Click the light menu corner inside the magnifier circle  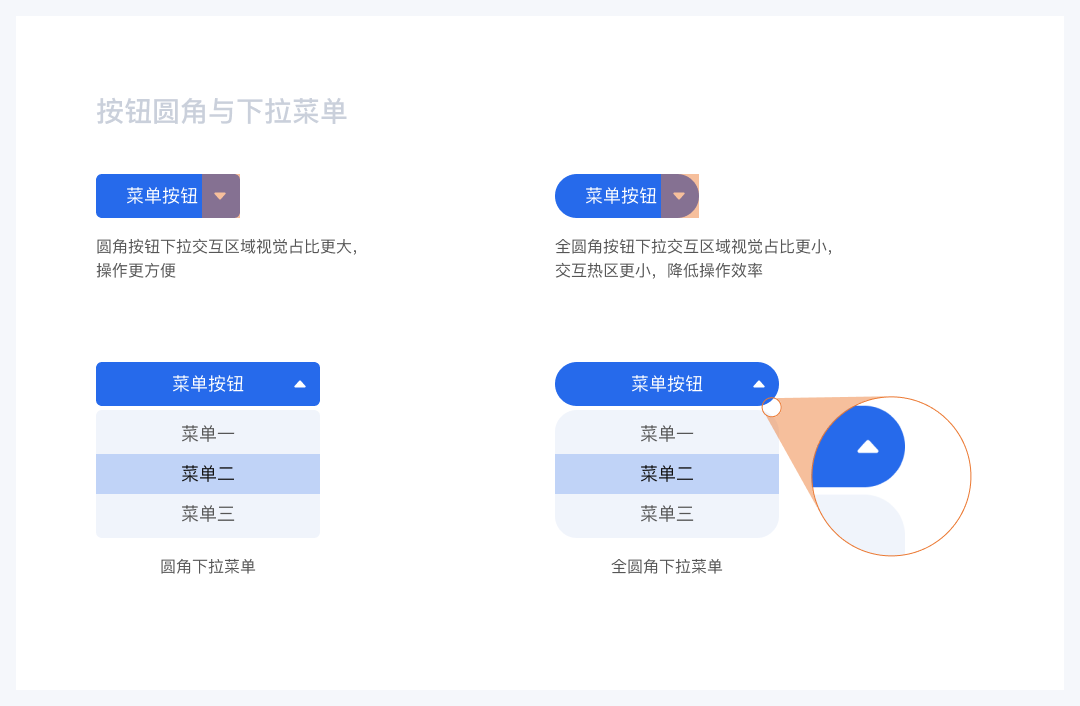click(x=862, y=524)
